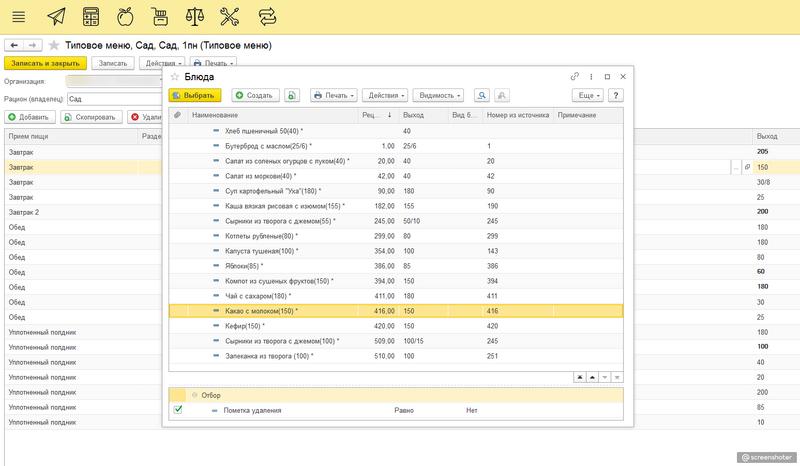Click the paper plane icon in top bar
Screen dimensions: 800x466
57,17
